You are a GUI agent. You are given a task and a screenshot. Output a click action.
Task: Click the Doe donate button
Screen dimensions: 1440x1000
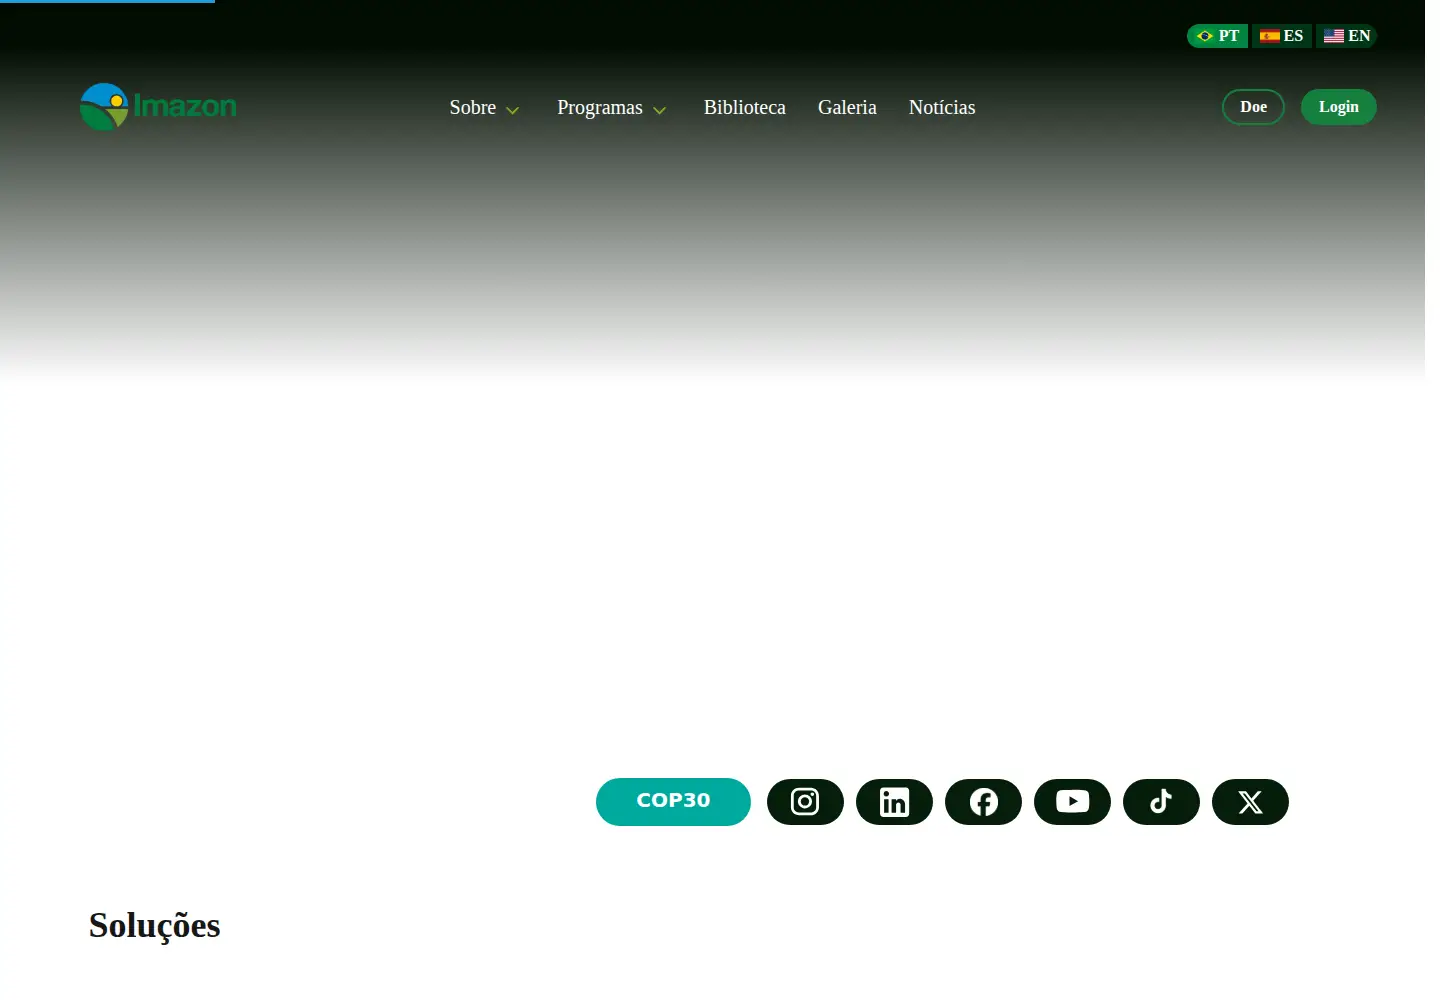(x=1253, y=107)
